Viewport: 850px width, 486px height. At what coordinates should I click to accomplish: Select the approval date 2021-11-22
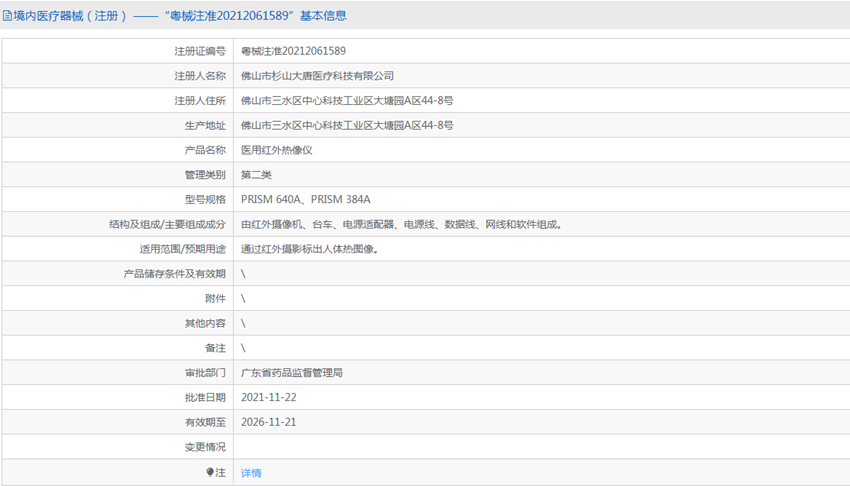(269, 397)
